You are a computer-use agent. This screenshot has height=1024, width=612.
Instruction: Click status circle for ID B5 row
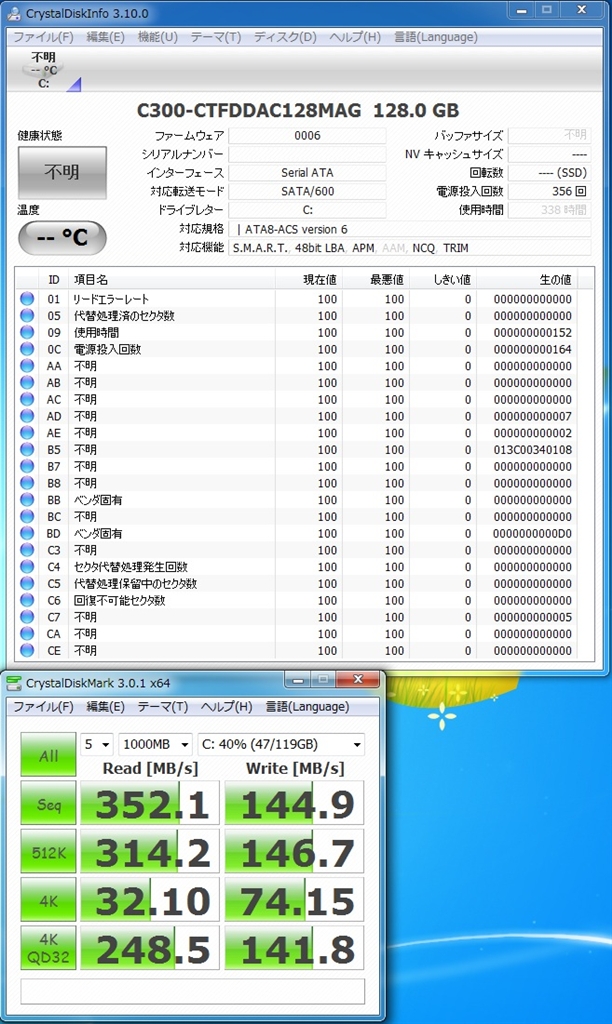27,450
